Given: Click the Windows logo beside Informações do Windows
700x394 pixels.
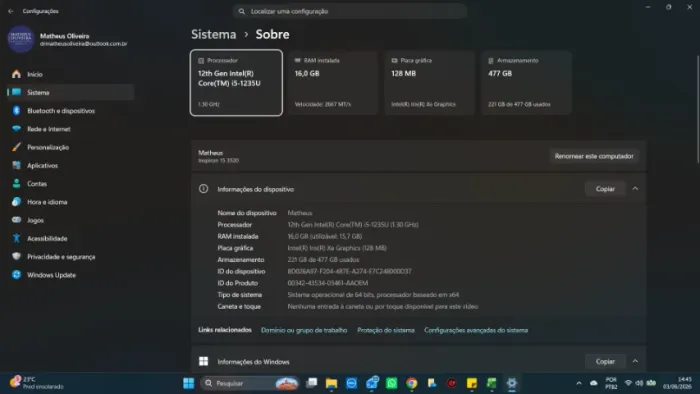Looking at the screenshot, I should coord(203,361).
